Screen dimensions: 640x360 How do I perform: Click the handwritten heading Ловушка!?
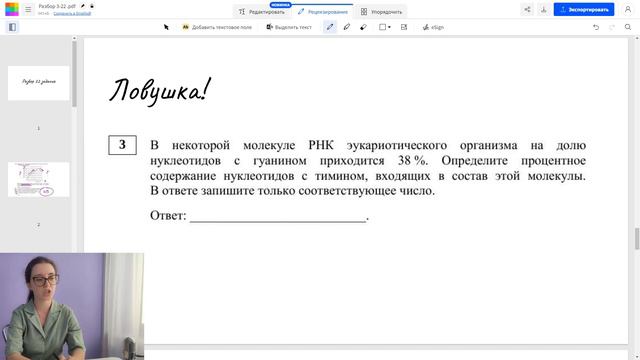point(160,91)
